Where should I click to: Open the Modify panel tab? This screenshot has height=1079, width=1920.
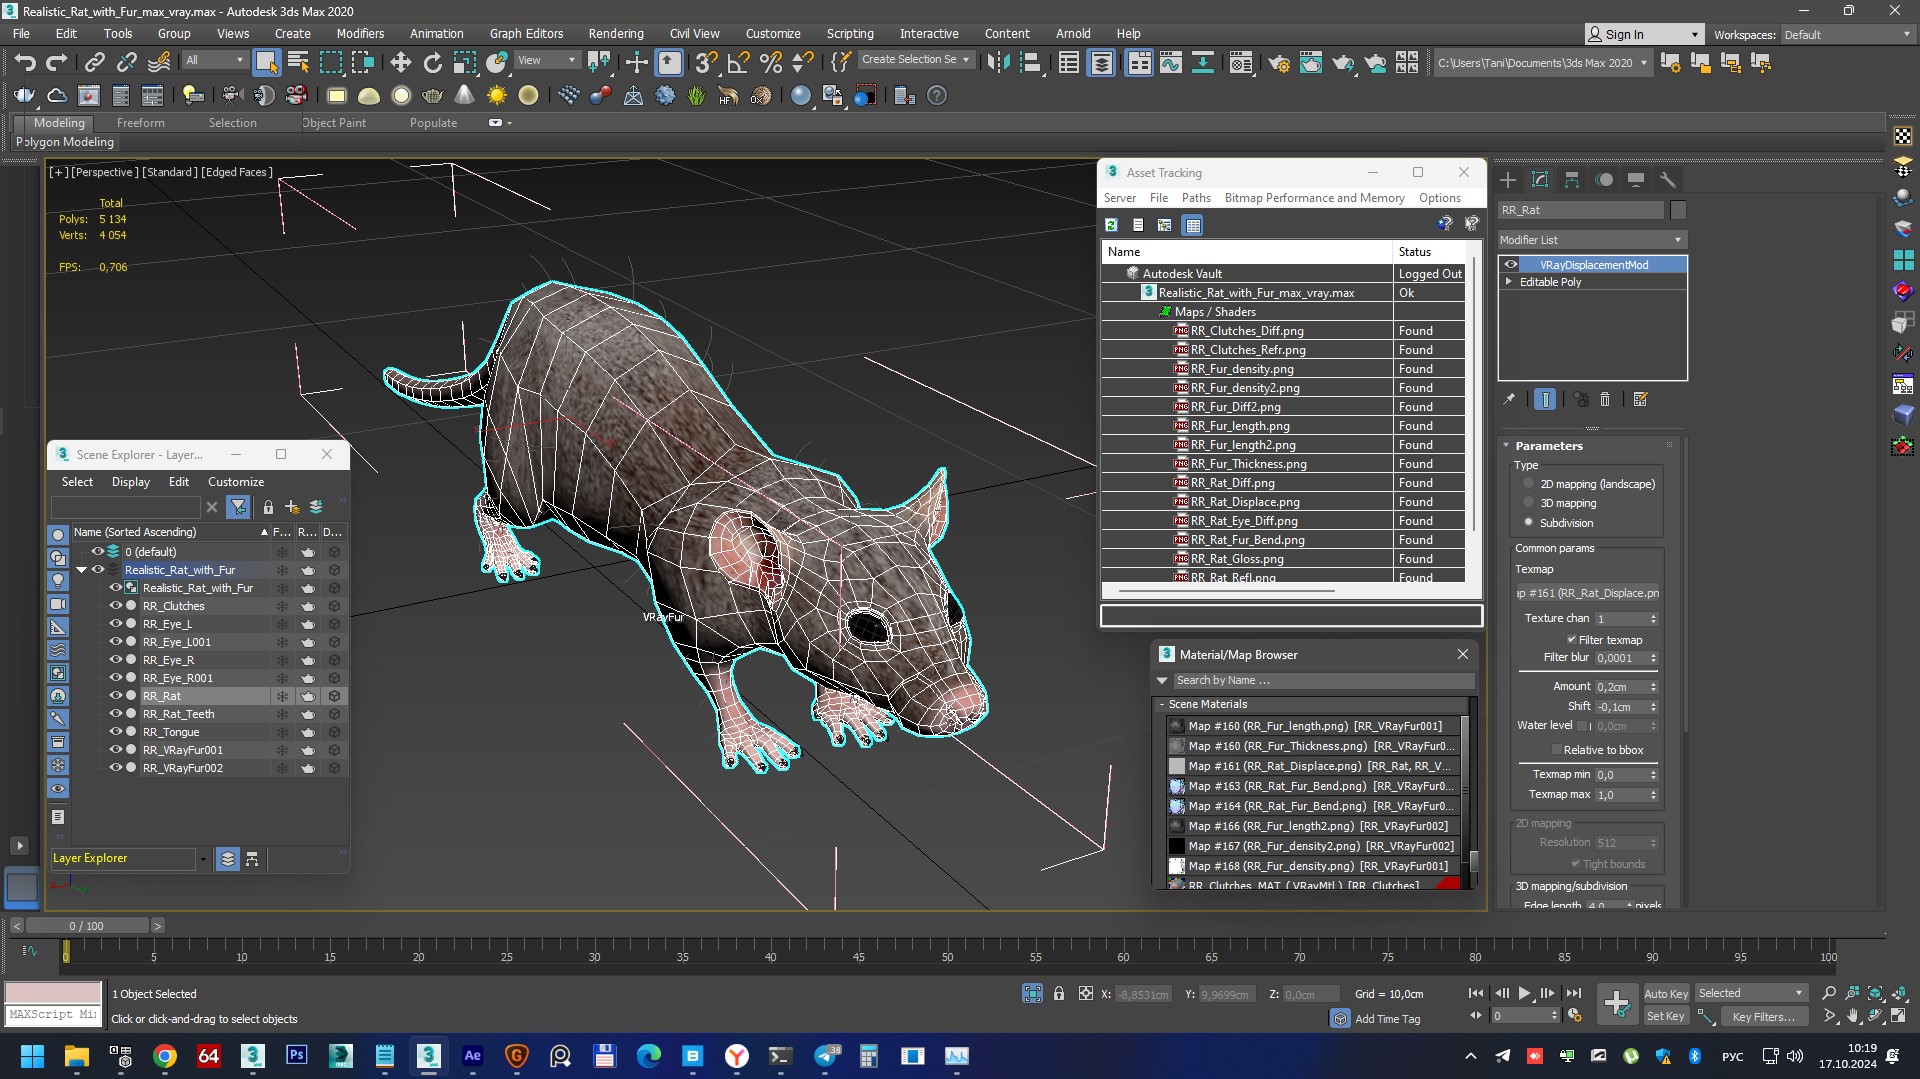click(1540, 180)
